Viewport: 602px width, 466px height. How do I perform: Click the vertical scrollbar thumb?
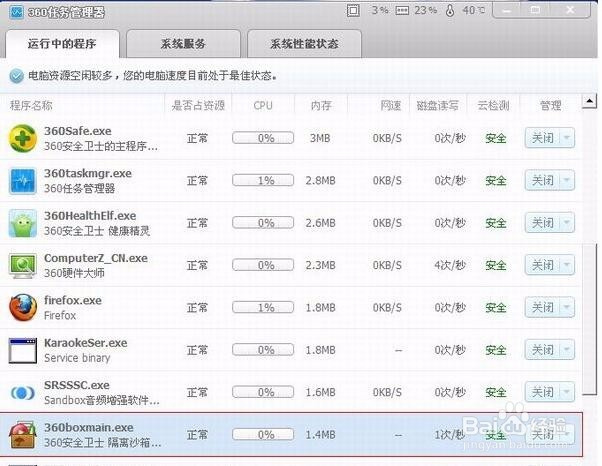pyautogui.click(x=590, y=318)
